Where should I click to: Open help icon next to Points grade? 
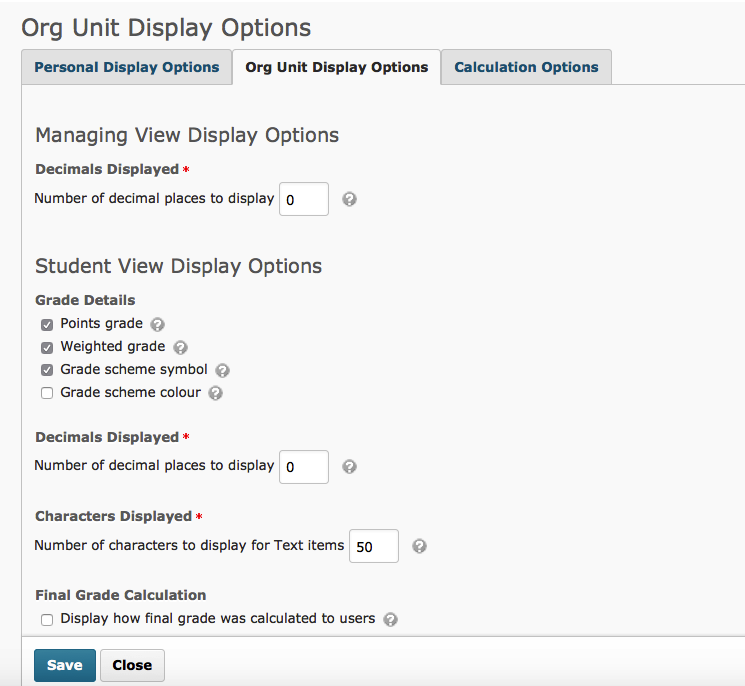tap(157, 324)
